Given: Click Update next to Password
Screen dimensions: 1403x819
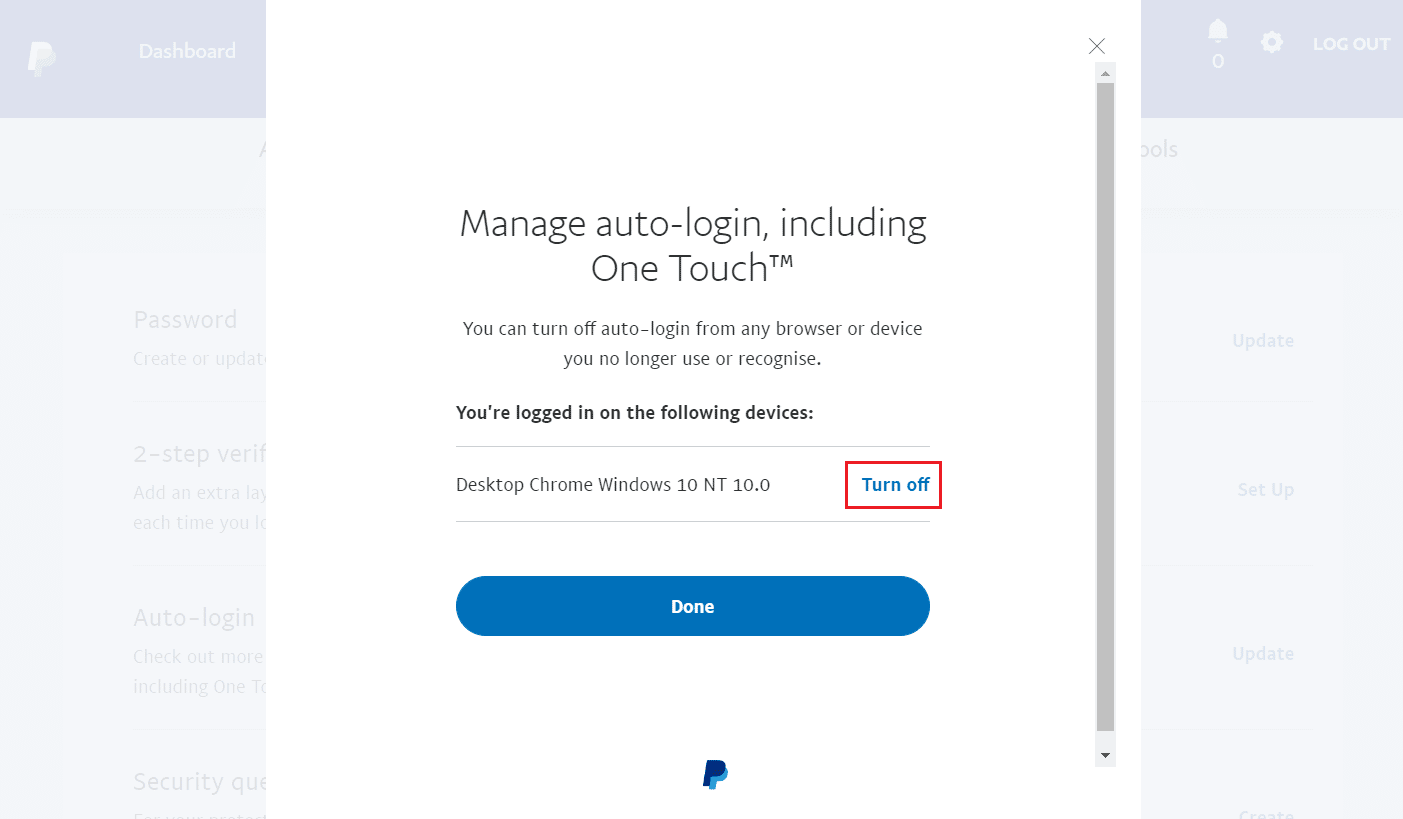Looking at the screenshot, I should coord(1263,340).
